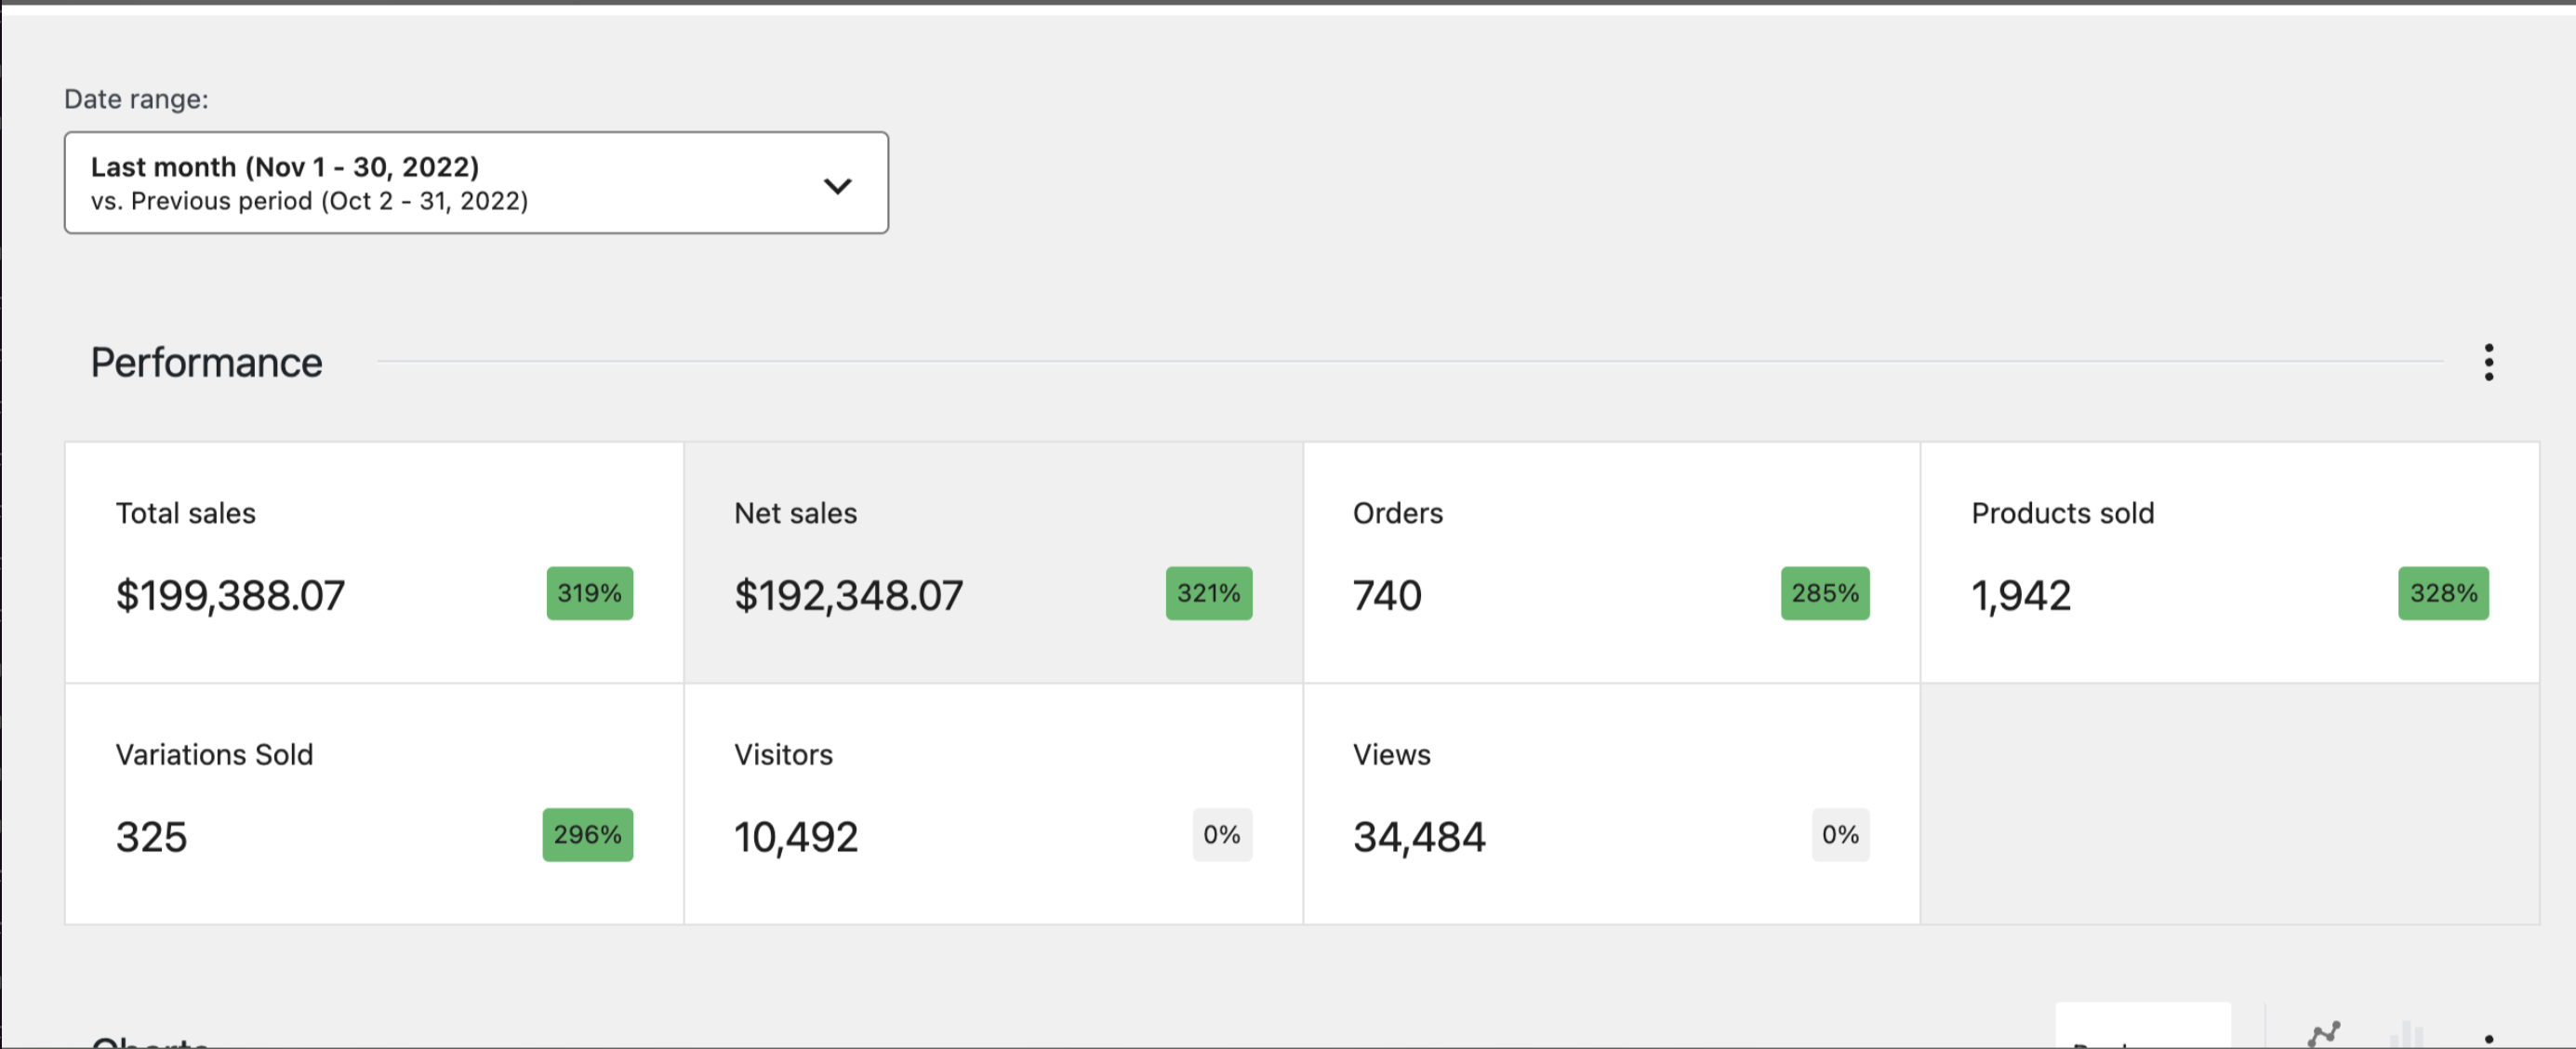Click the Performance section heading
Screen dimensions: 2576x1049
coord(206,362)
